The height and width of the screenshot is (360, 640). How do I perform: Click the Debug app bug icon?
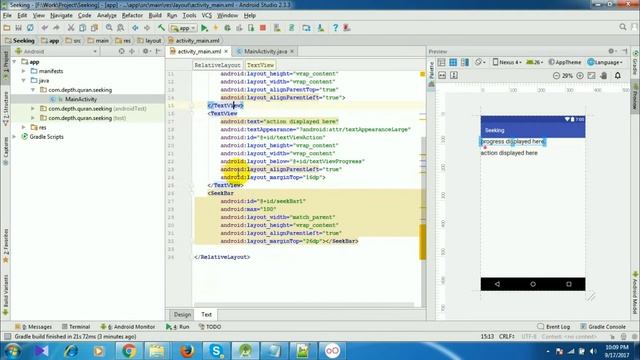coord(227,28)
